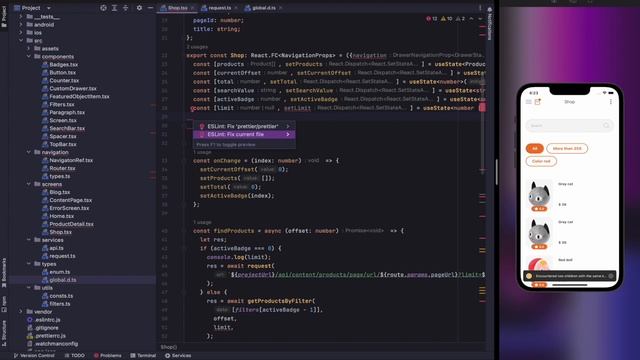The image size is (640, 360).
Task: Expand the ios folder
Action: 21,33
